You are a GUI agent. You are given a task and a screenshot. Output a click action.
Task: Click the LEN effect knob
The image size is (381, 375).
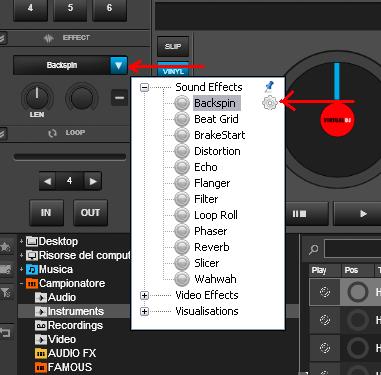pos(37,98)
